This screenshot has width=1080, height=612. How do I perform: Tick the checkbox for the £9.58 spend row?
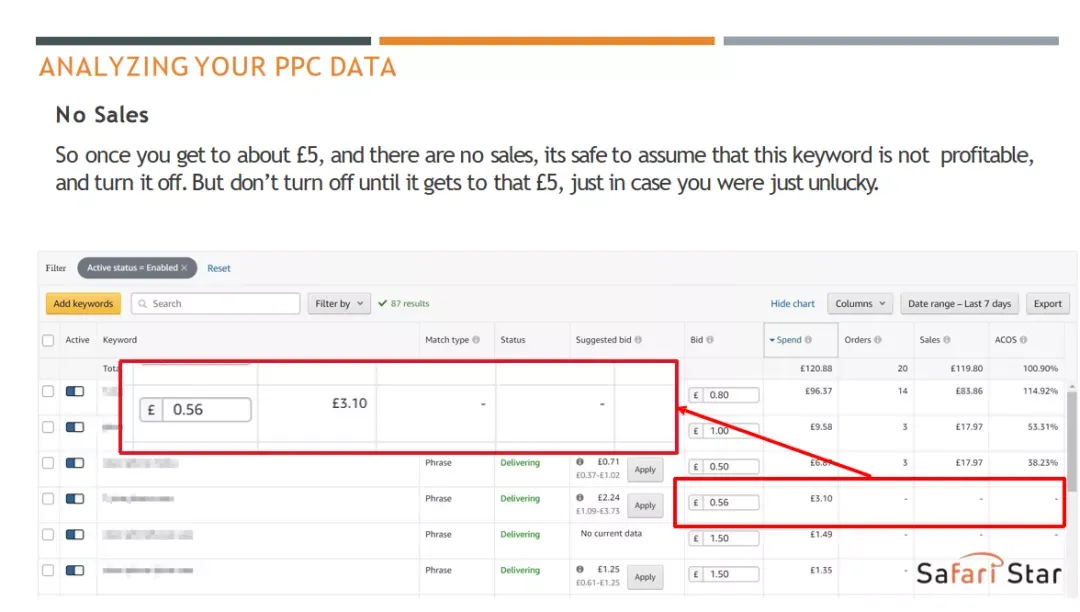[48, 427]
